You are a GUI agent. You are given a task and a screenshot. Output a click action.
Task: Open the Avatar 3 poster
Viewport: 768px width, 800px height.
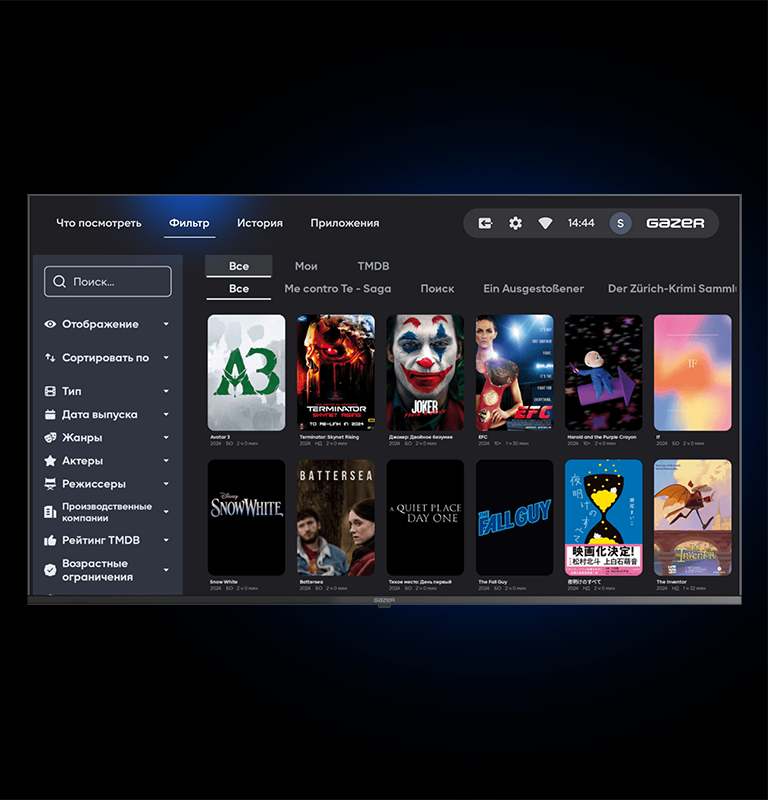point(246,372)
